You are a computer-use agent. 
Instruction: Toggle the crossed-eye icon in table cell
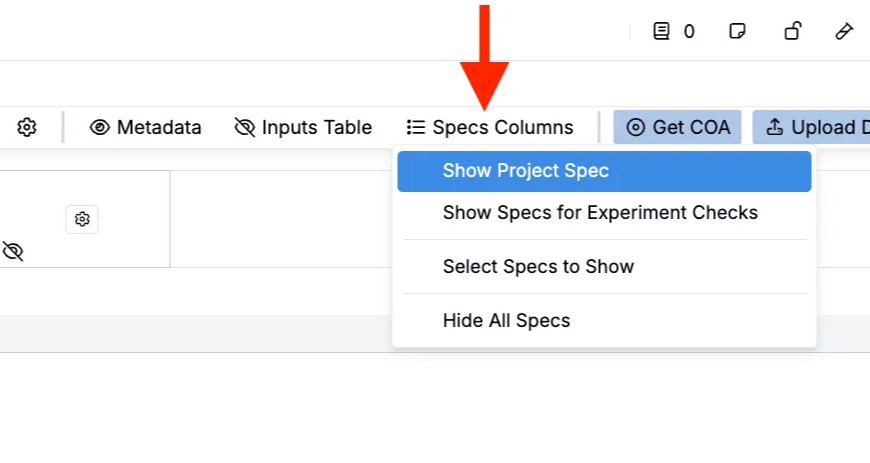tap(13, 251)
